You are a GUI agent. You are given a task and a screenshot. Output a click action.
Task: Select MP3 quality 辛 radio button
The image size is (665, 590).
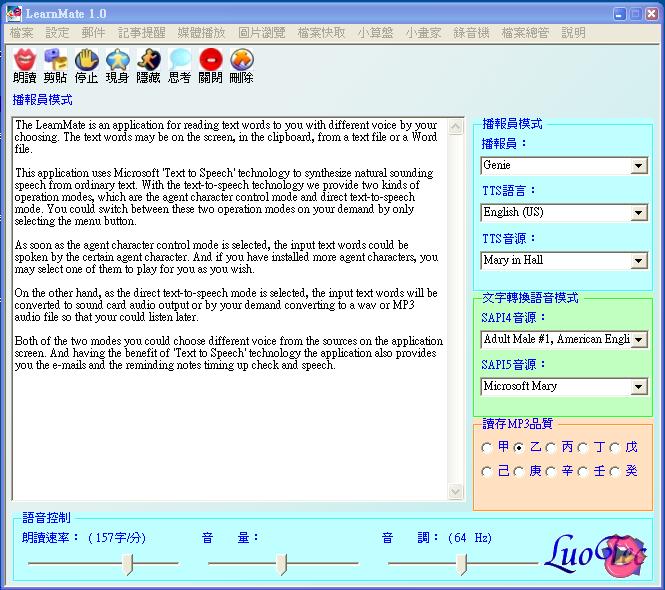[551, 472]
